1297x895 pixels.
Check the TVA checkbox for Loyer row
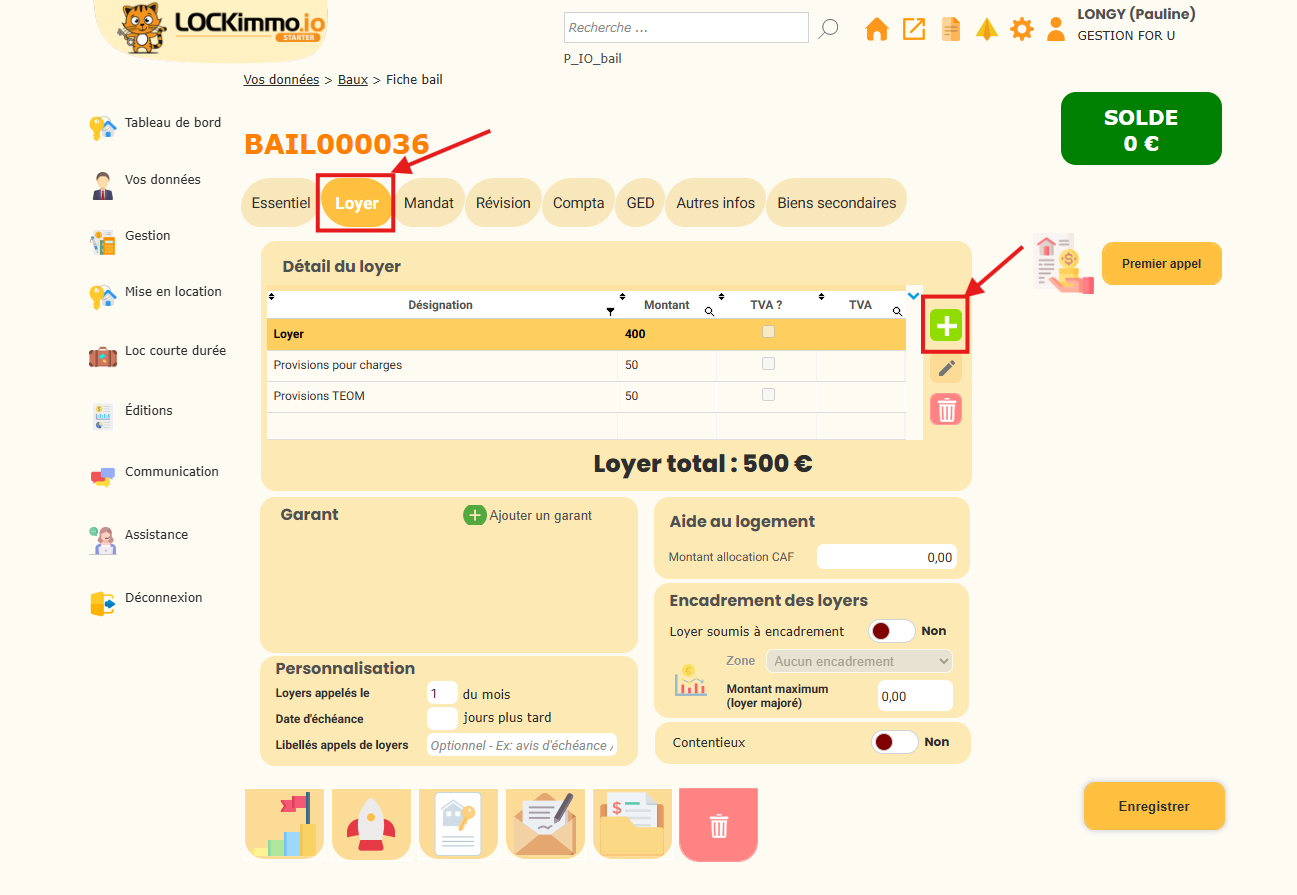click(768, 332)
